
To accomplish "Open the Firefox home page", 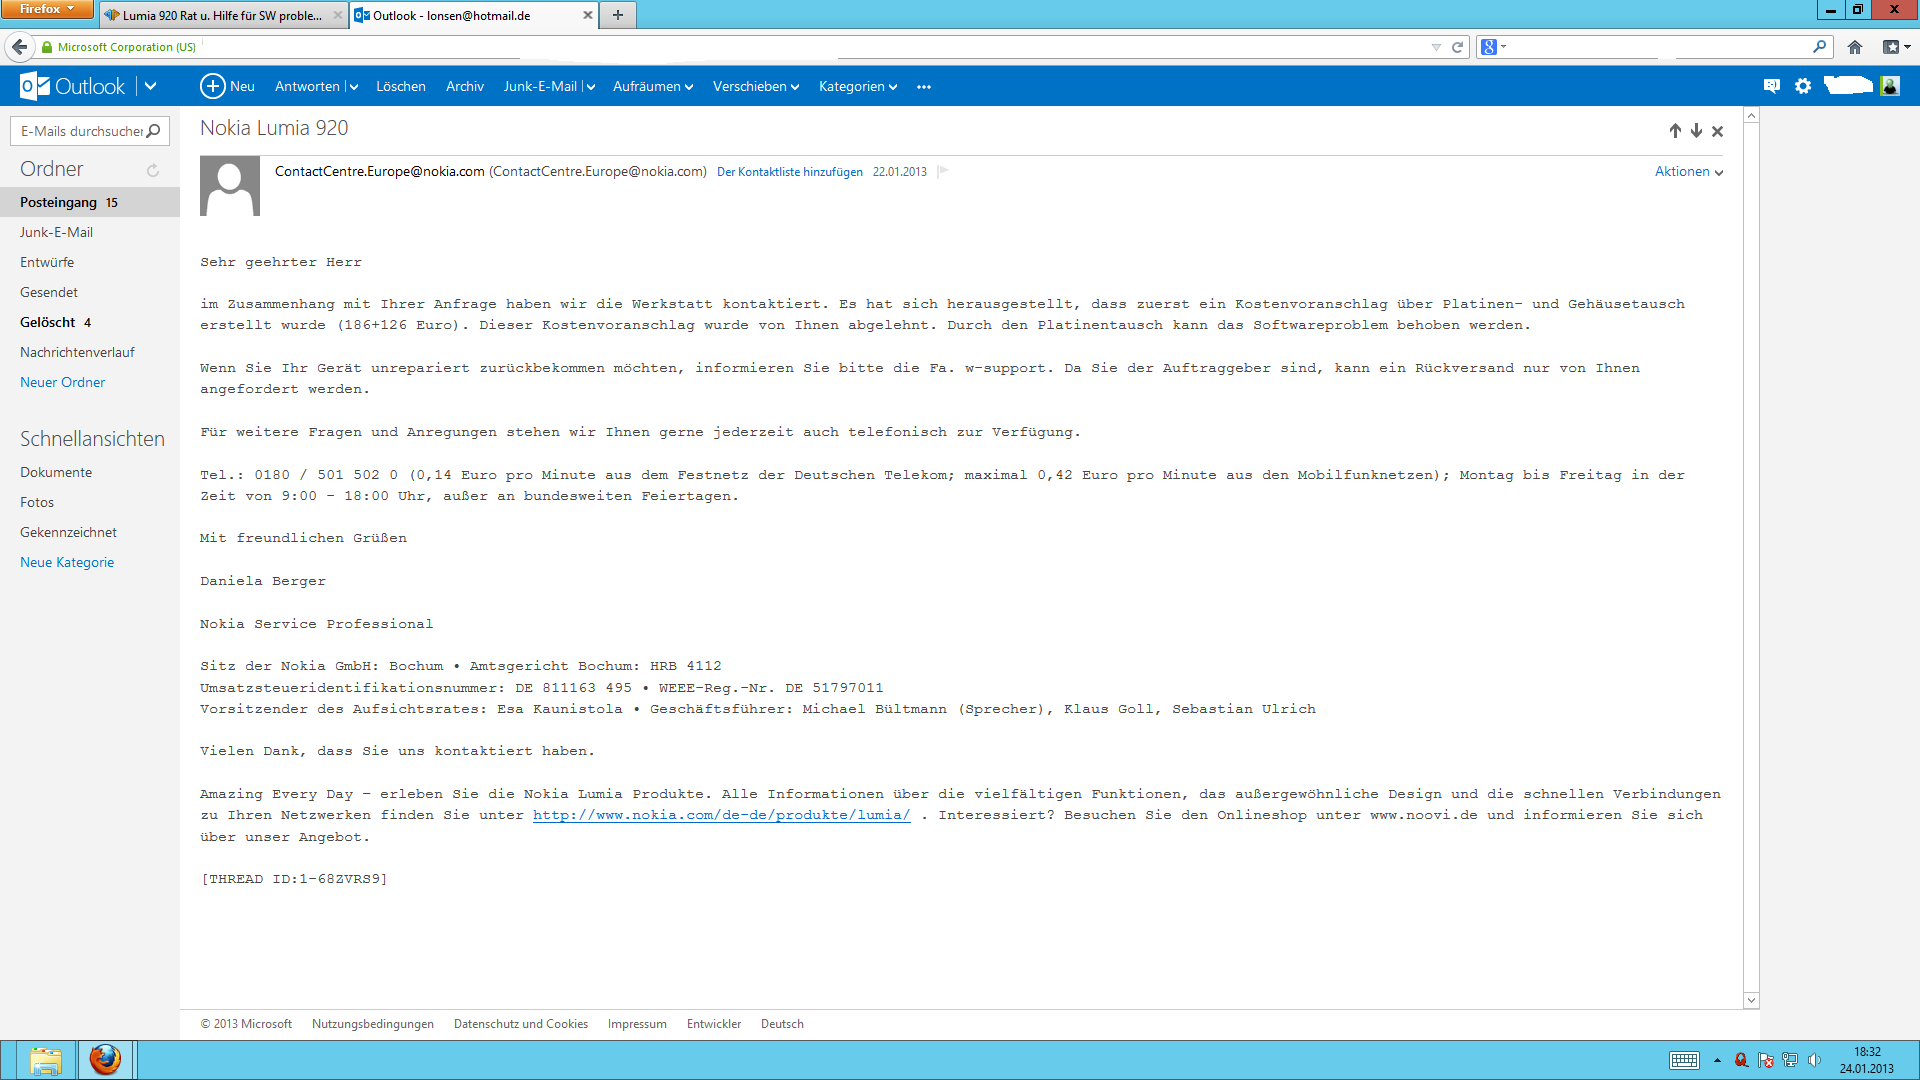I will click(x=1855, y=47).
